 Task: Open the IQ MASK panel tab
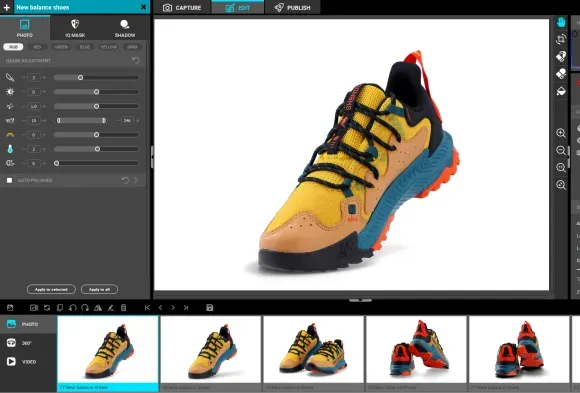[75, 28]
